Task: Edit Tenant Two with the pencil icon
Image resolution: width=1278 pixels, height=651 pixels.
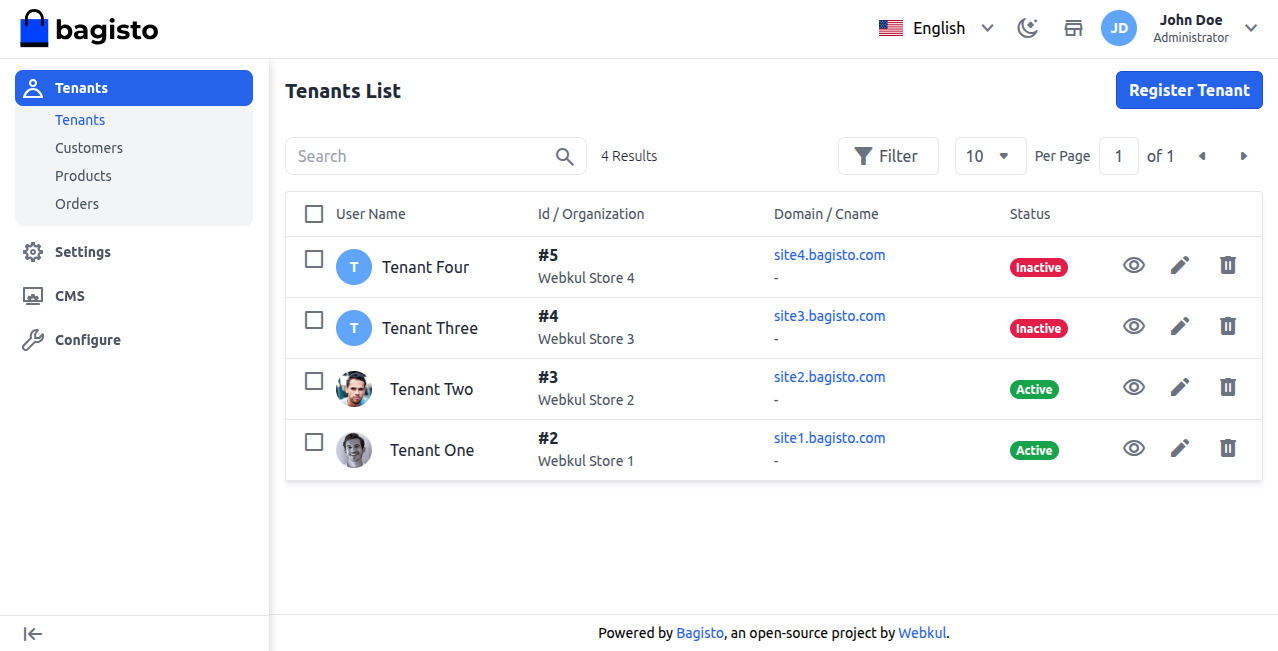Action: coord(1180,387)
